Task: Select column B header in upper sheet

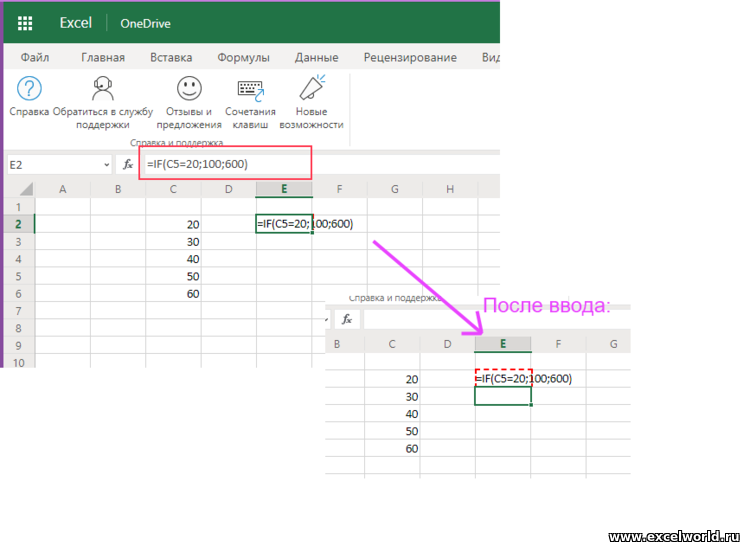Action: coord(118,189)
